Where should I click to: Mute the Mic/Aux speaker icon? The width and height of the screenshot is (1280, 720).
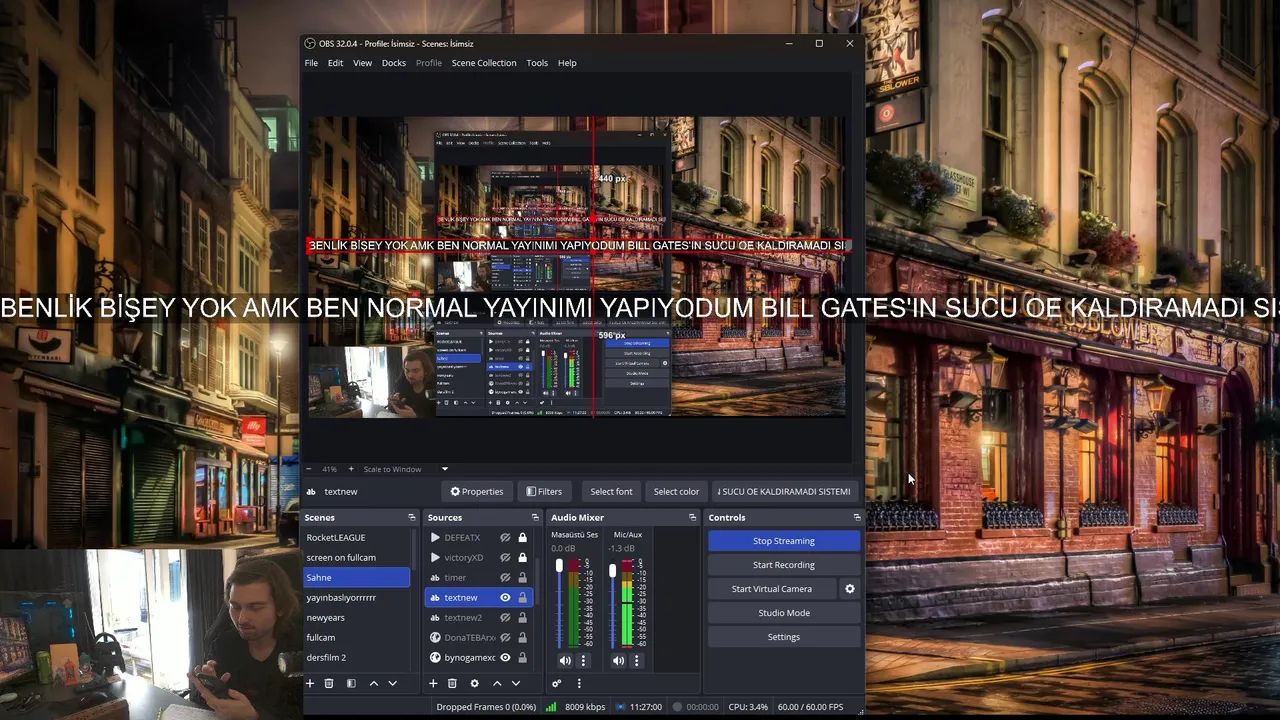pyautogui.click(x=618, y=660)
